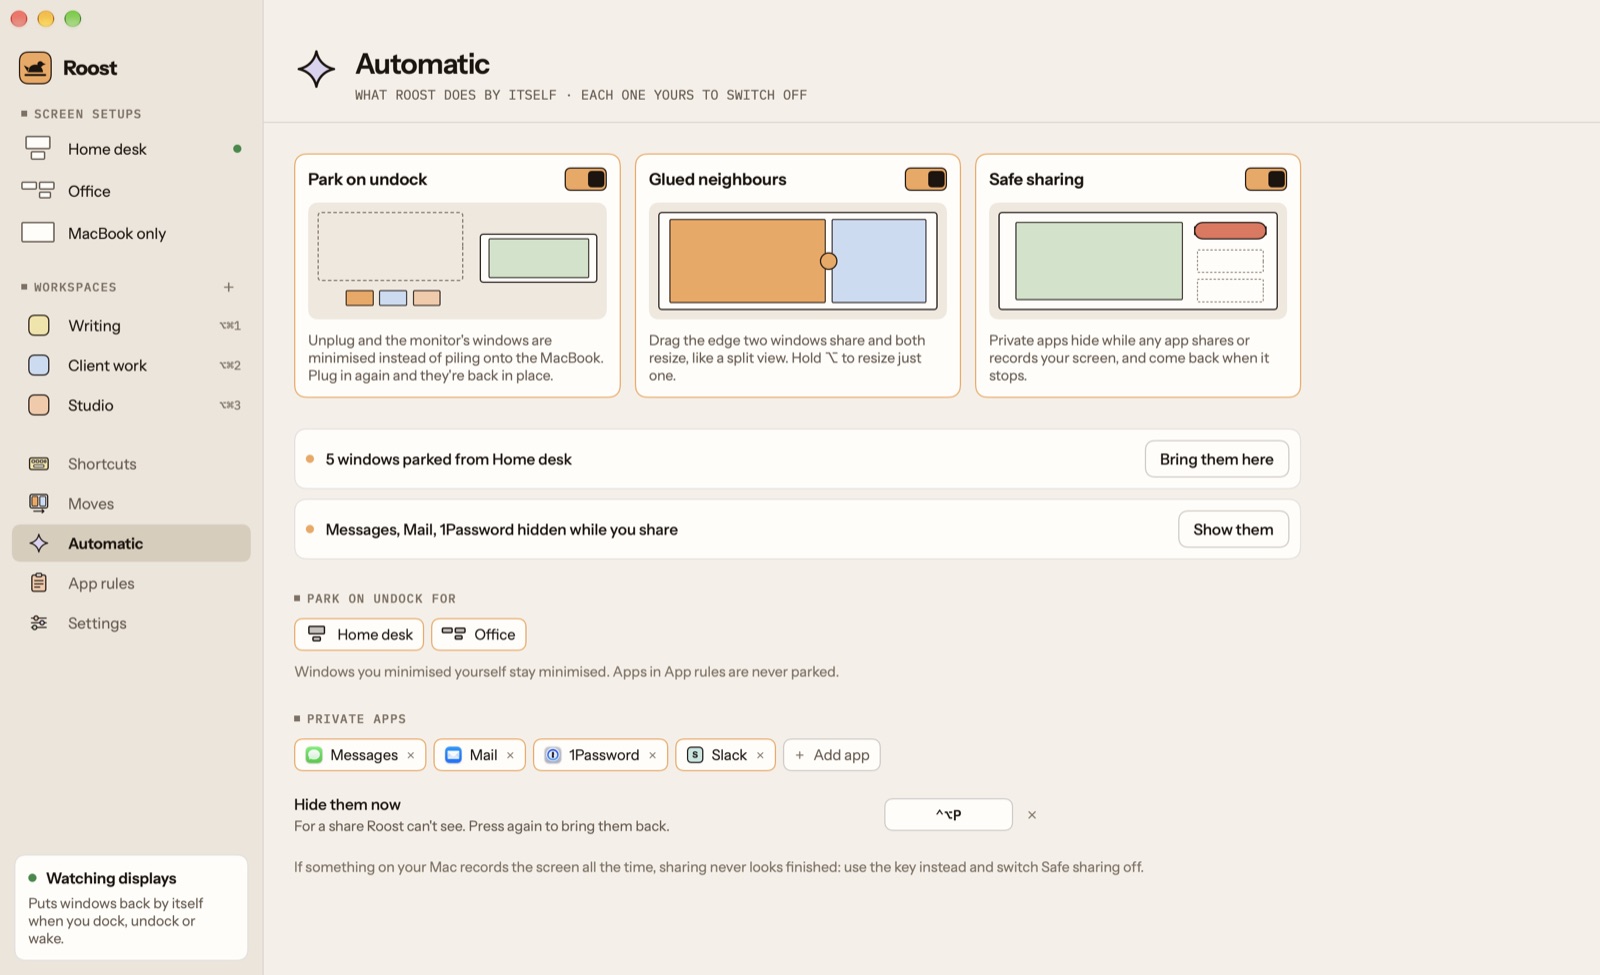Click the Slack app icon chip

point(695,755)
